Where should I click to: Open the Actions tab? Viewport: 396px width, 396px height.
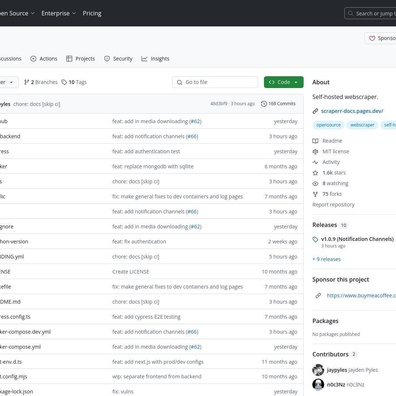coord(44,59)
